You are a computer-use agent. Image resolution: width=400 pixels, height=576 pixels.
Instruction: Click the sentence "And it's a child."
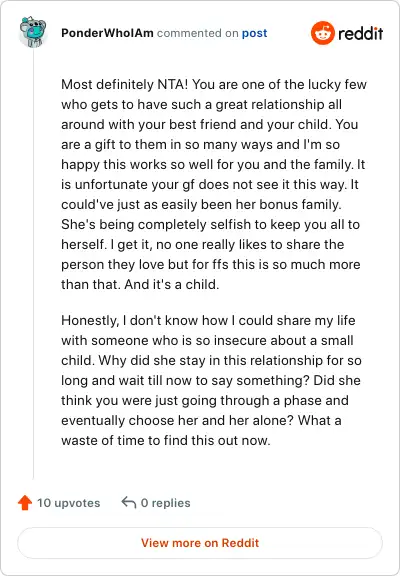tap(172, 284)
